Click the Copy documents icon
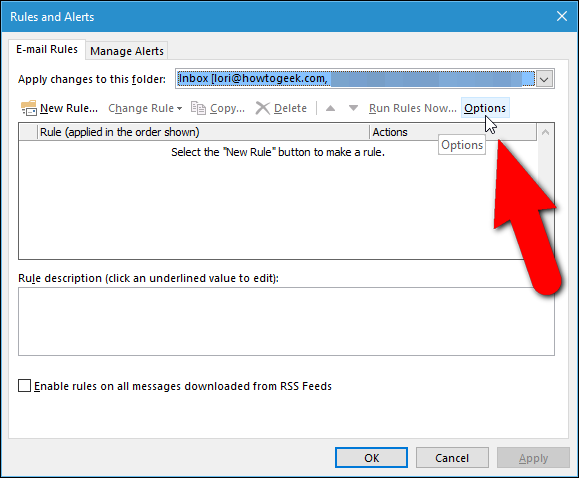The image size is (579, 478). tap(198, 108)
